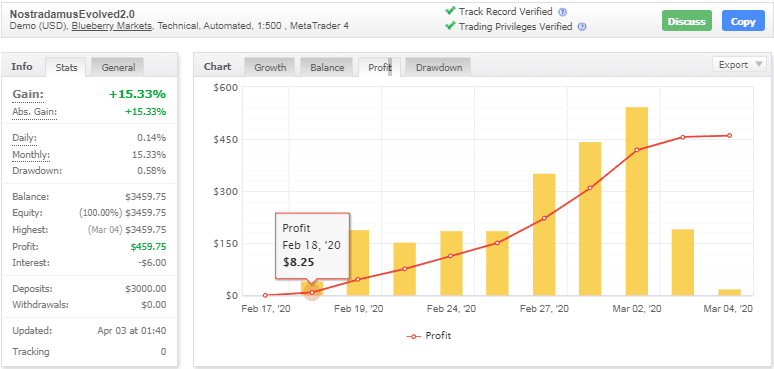Viewport: 774px width, 369px height.
Task: Click the underlined Gain label
Action: click(28, 94)
